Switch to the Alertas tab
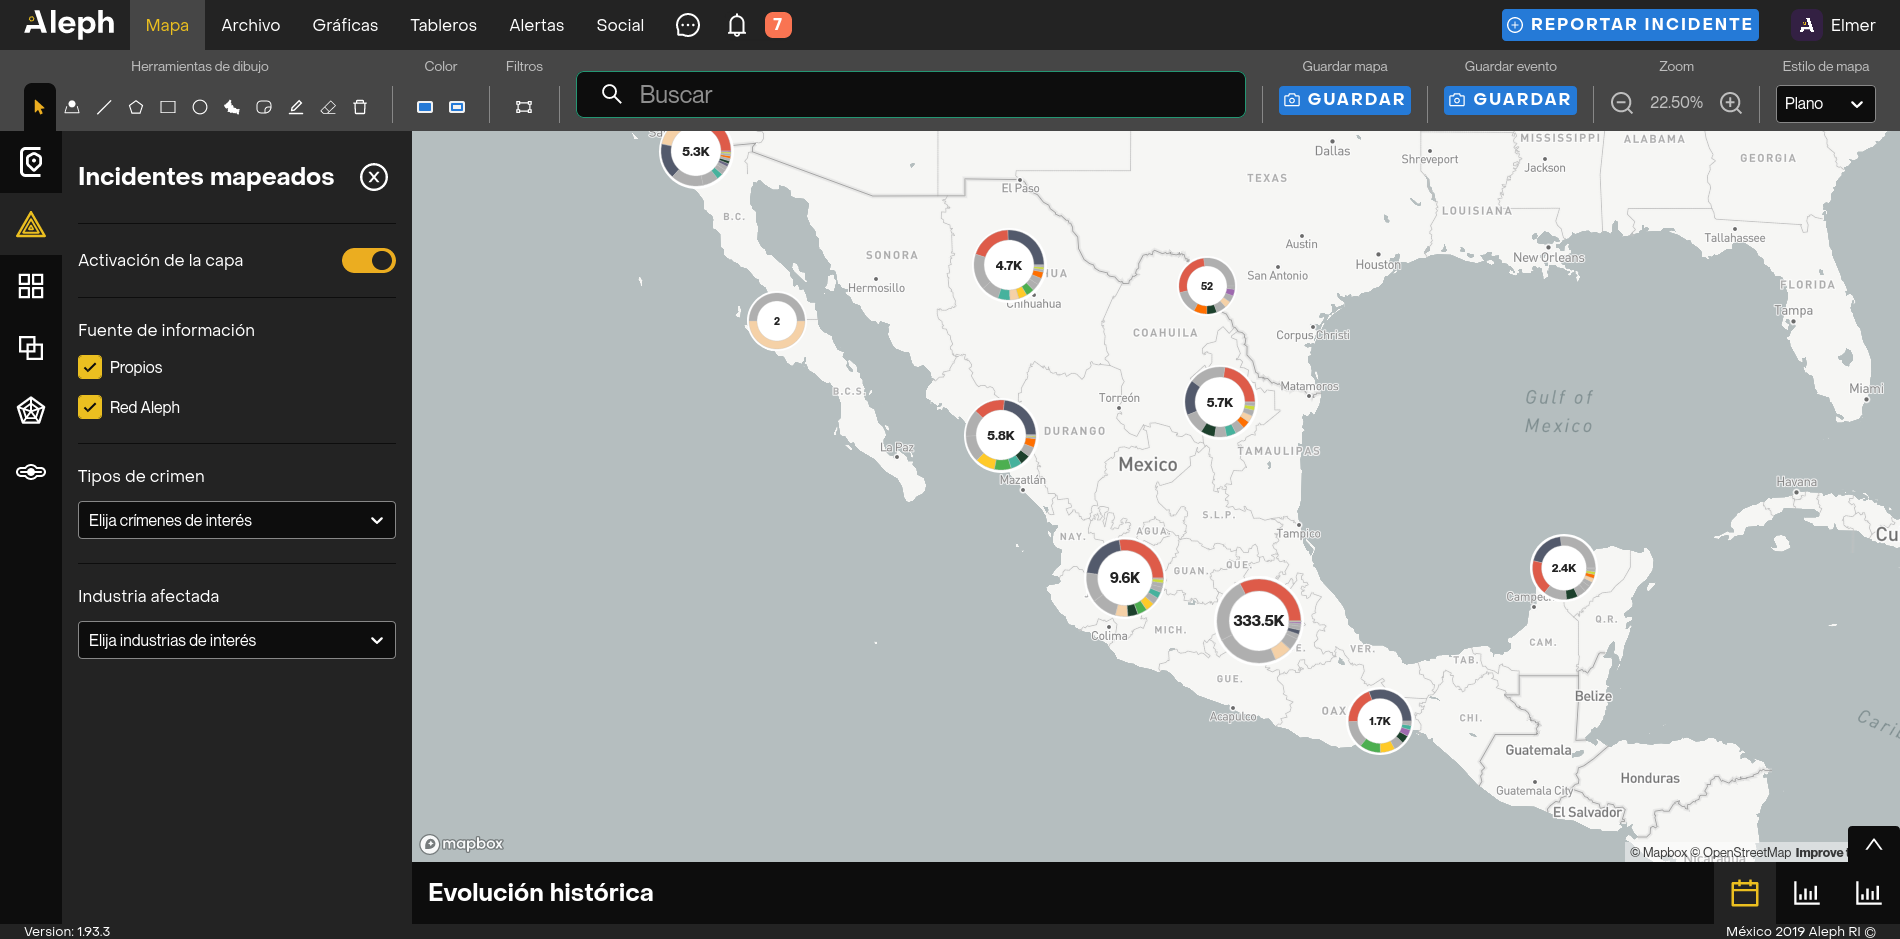 click(537, 25)
